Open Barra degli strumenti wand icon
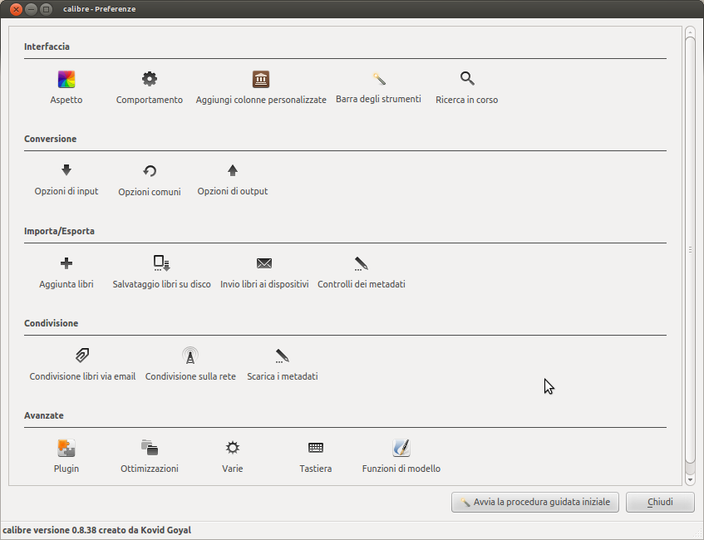Viewport: 704px width, 540px height. coord(379,79)
